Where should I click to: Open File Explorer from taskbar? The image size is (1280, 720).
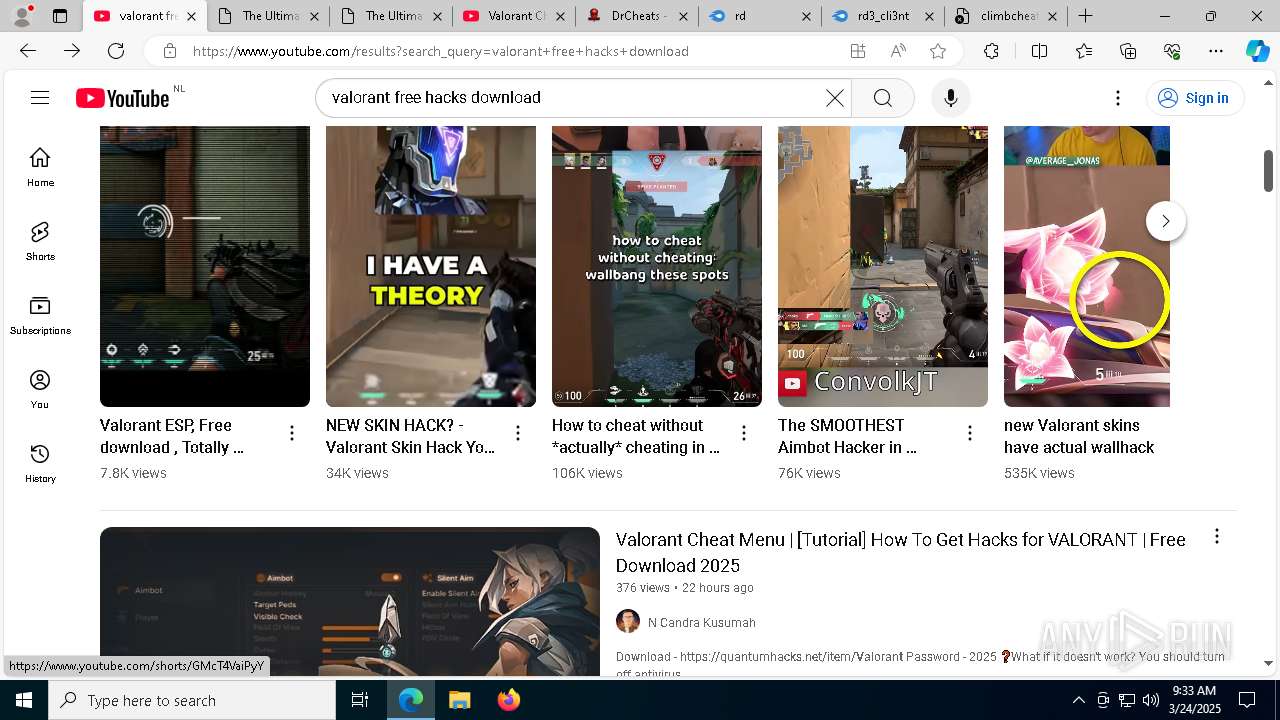459,700
